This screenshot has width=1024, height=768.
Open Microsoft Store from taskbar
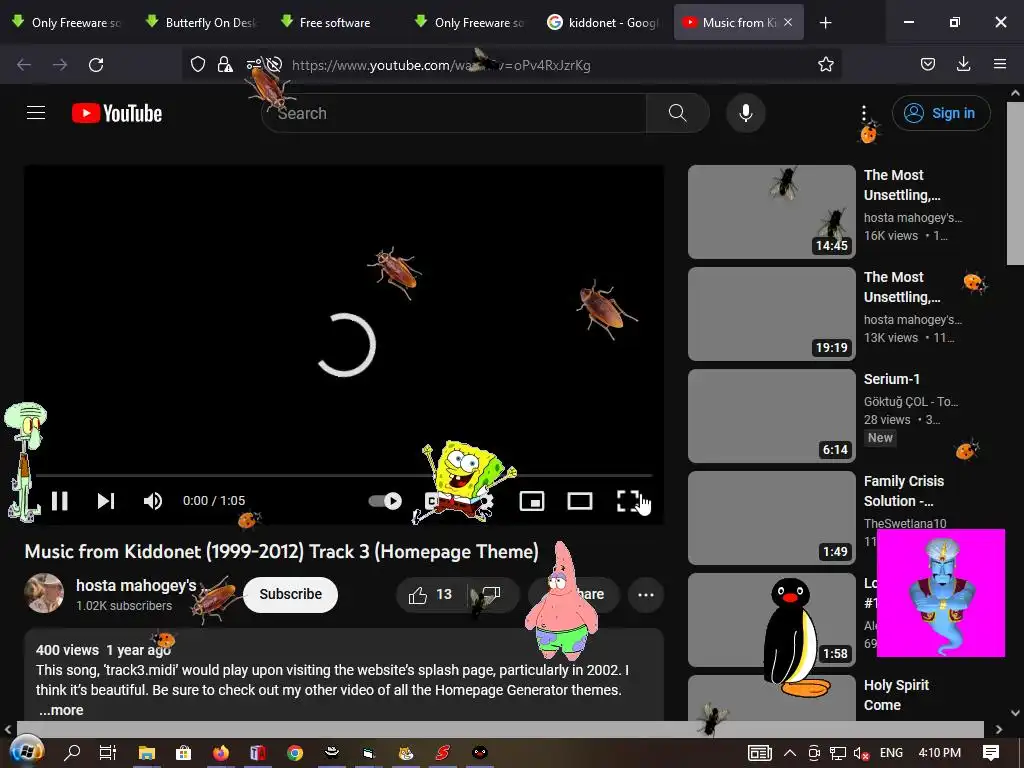184,752
